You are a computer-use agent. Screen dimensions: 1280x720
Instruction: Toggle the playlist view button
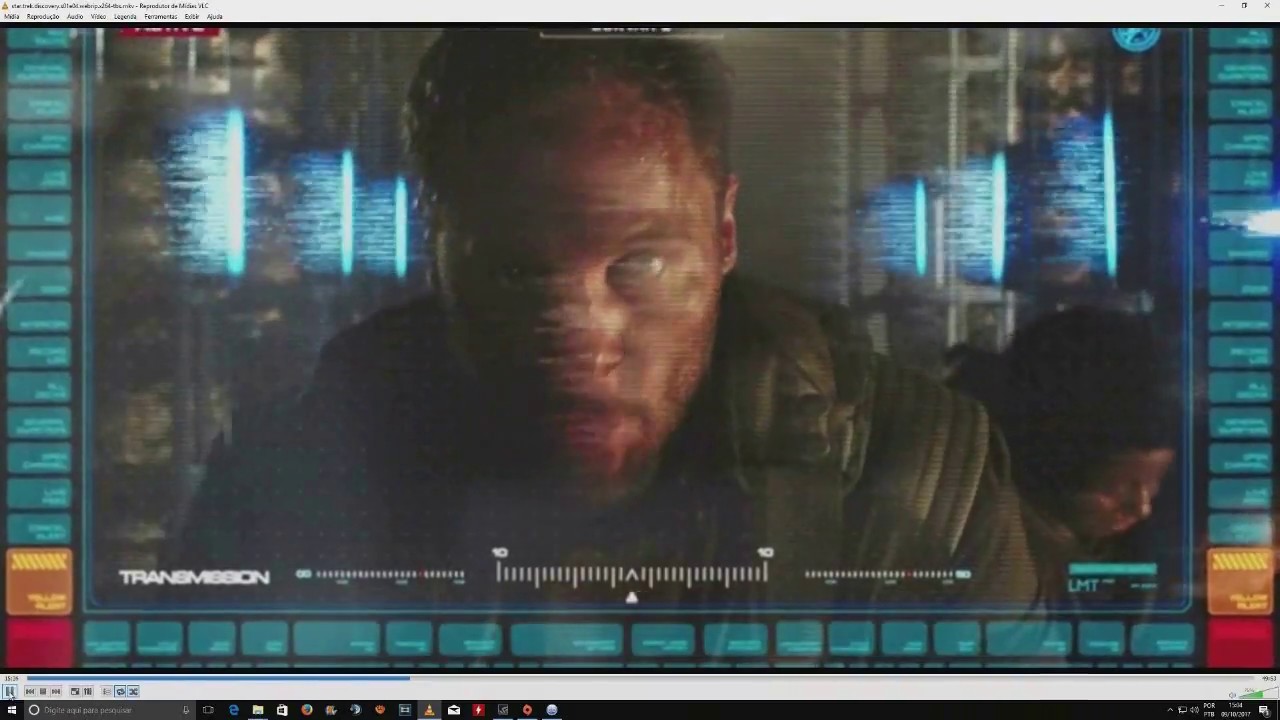tap(107, 691)
